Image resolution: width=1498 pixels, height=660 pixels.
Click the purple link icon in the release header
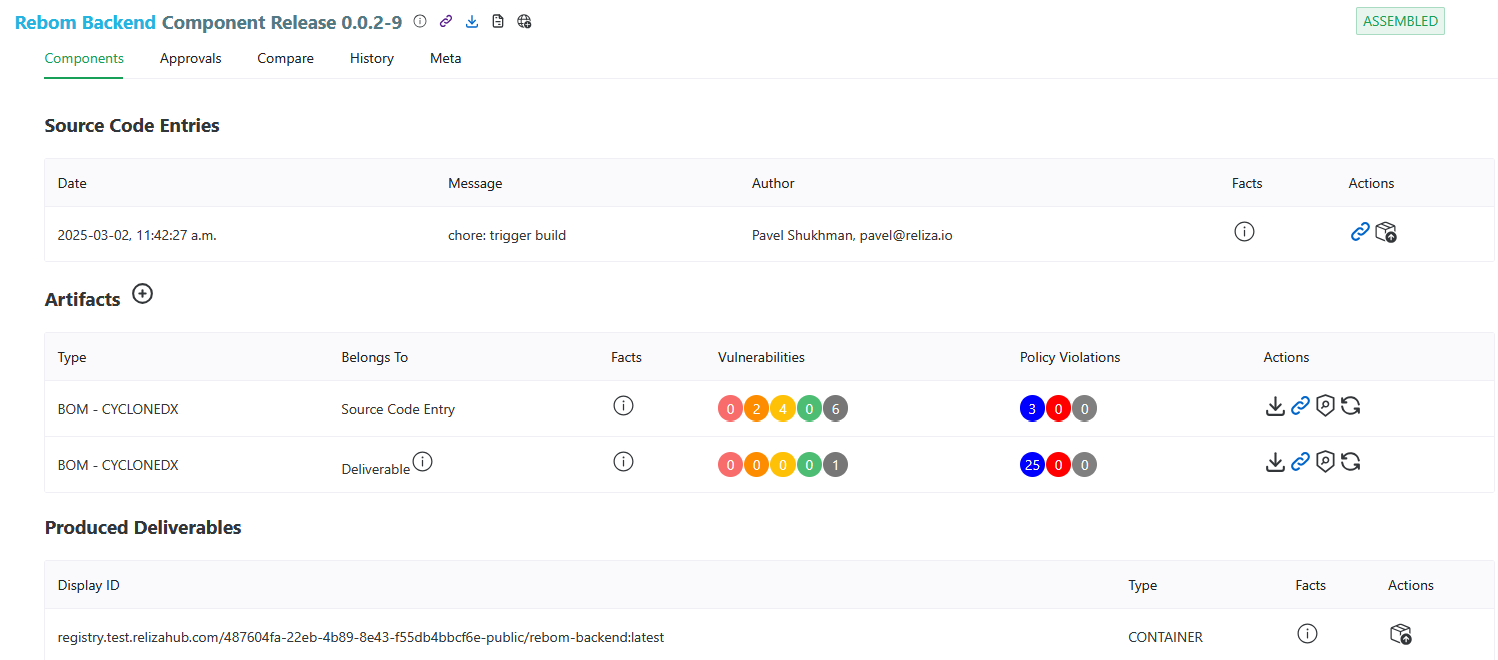[446, 21]
